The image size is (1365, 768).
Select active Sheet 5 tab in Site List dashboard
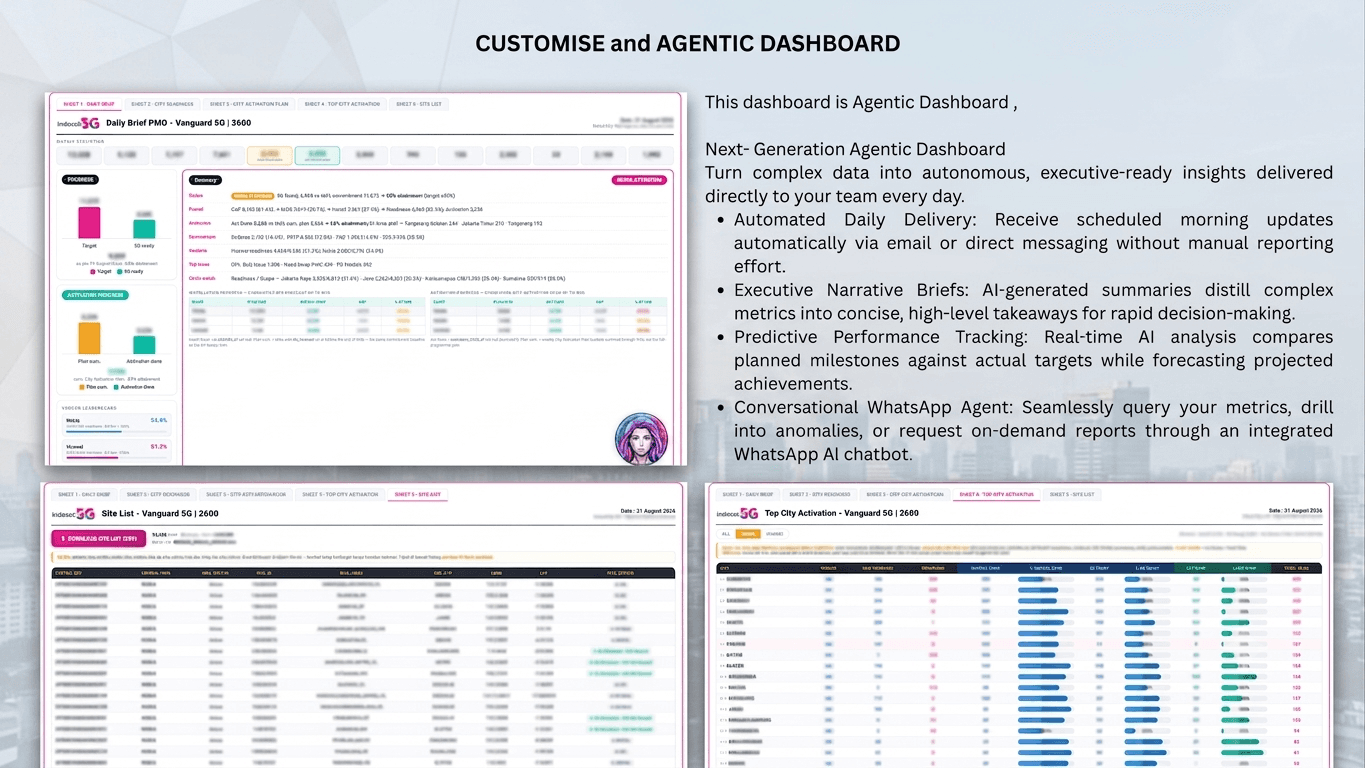tap(417, 494)
